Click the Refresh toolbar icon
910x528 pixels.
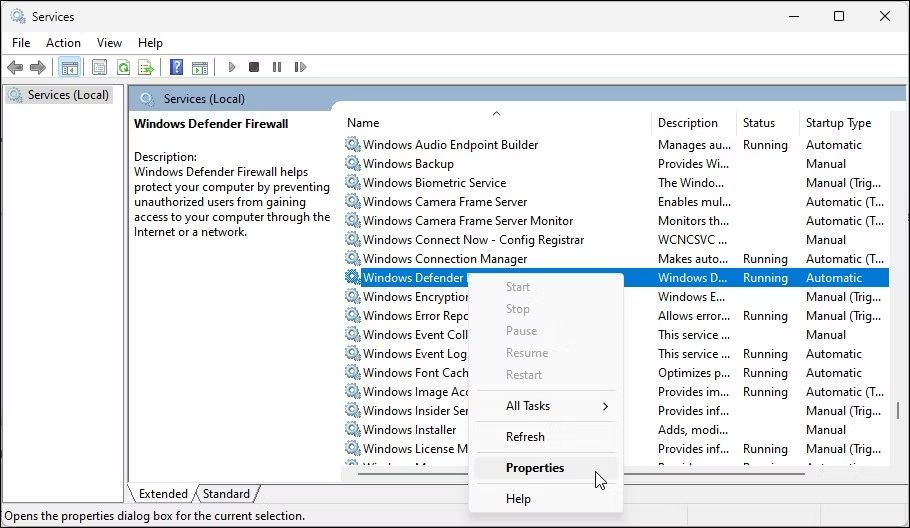(x=123, y=67)
